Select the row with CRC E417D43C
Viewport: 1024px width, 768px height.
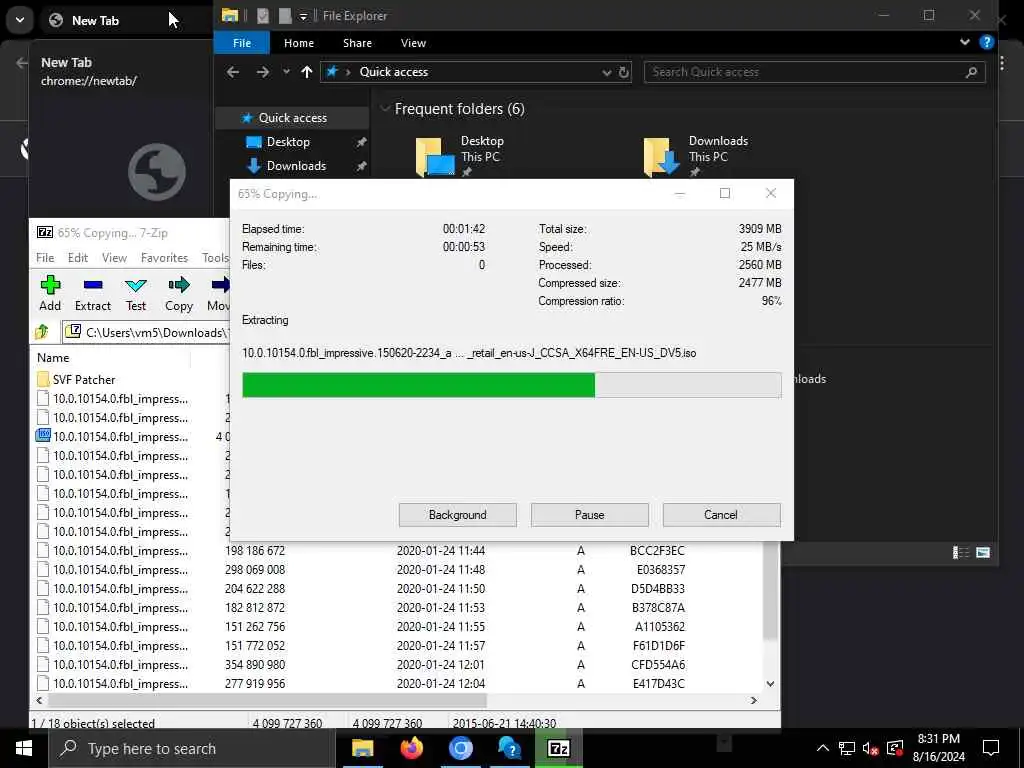click(x=399, y=684)
